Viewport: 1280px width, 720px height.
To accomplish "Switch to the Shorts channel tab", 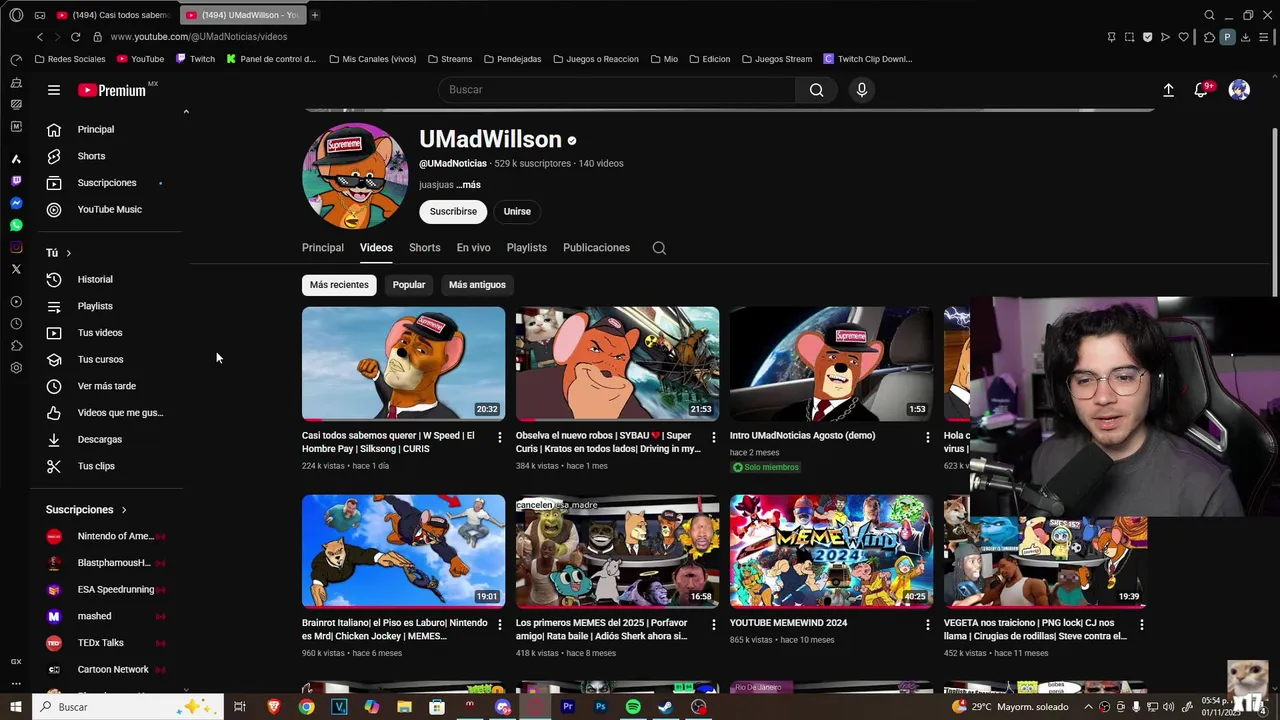I will tap(424, 248).
